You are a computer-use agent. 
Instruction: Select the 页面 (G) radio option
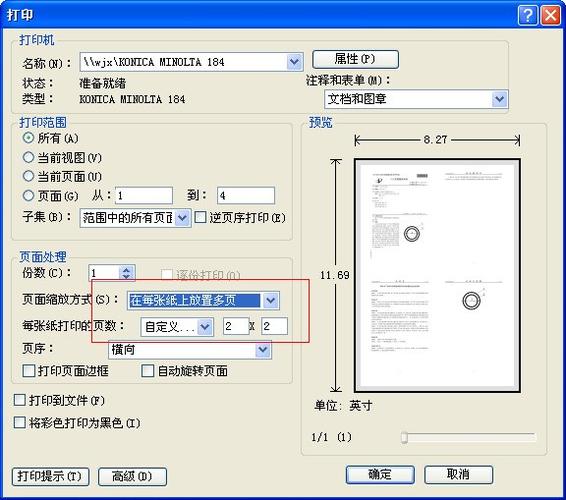28,196
